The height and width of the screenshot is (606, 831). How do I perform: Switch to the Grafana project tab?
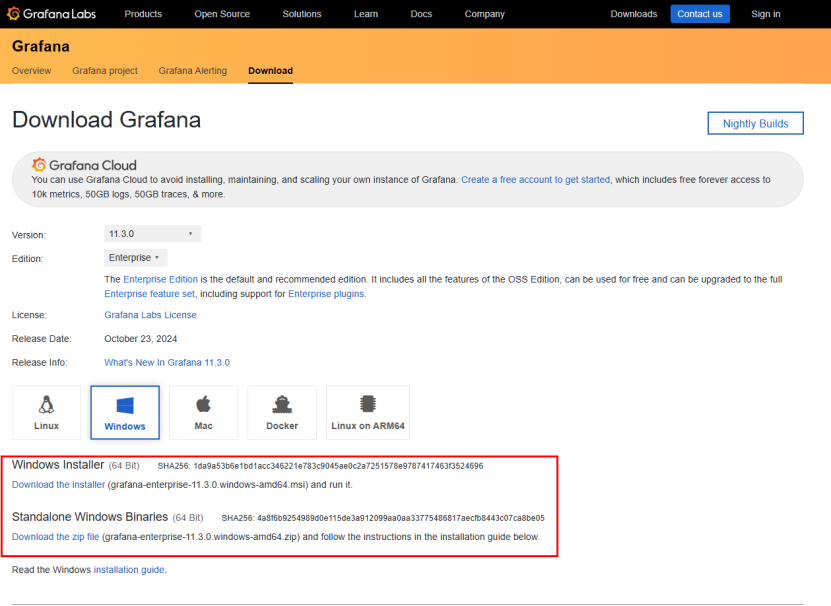tap(105, 71)
